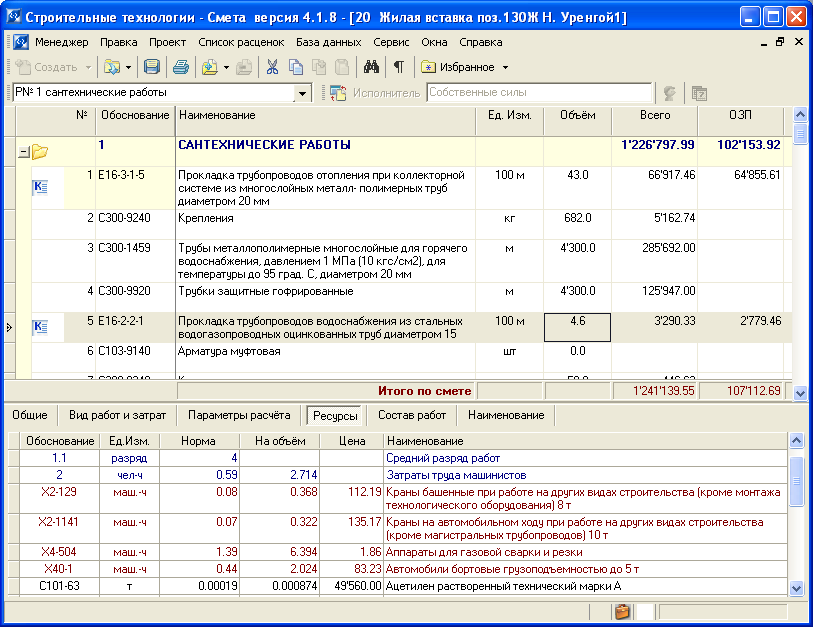
Task: Click the application icon in the menu bar
Action: tap(21, 42)
